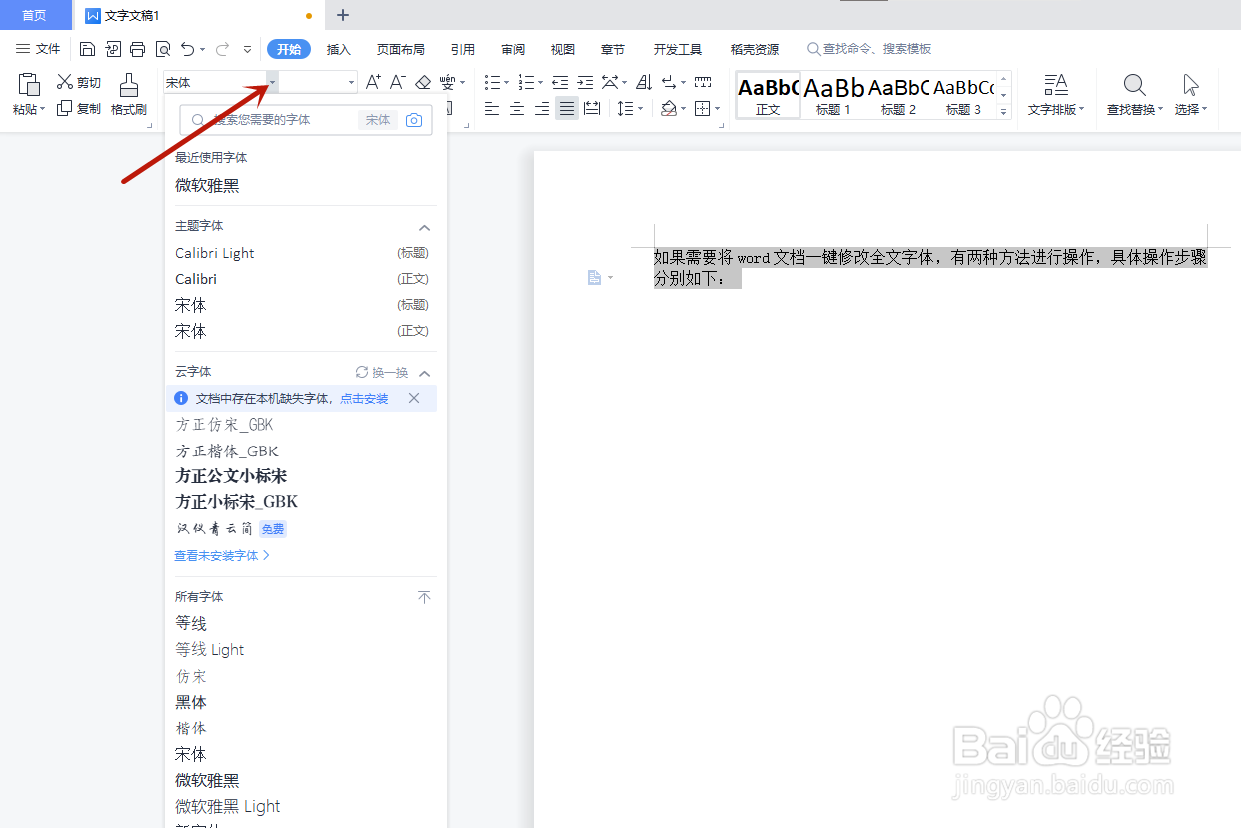Image resolution: width=1241 pixels, height=828 pixels.
Task: Click the distributed alignment icon
Action: pyautogui.click(x=592, y=108)
